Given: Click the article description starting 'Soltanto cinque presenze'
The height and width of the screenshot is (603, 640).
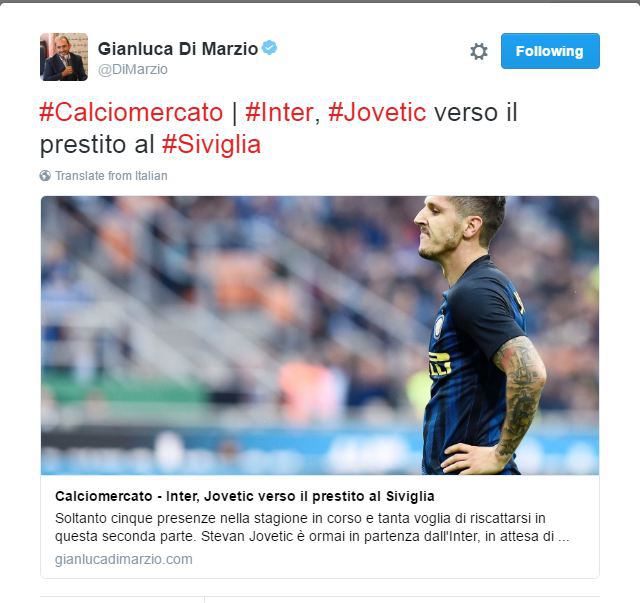Looking at the screenshot, I should 312,527.
